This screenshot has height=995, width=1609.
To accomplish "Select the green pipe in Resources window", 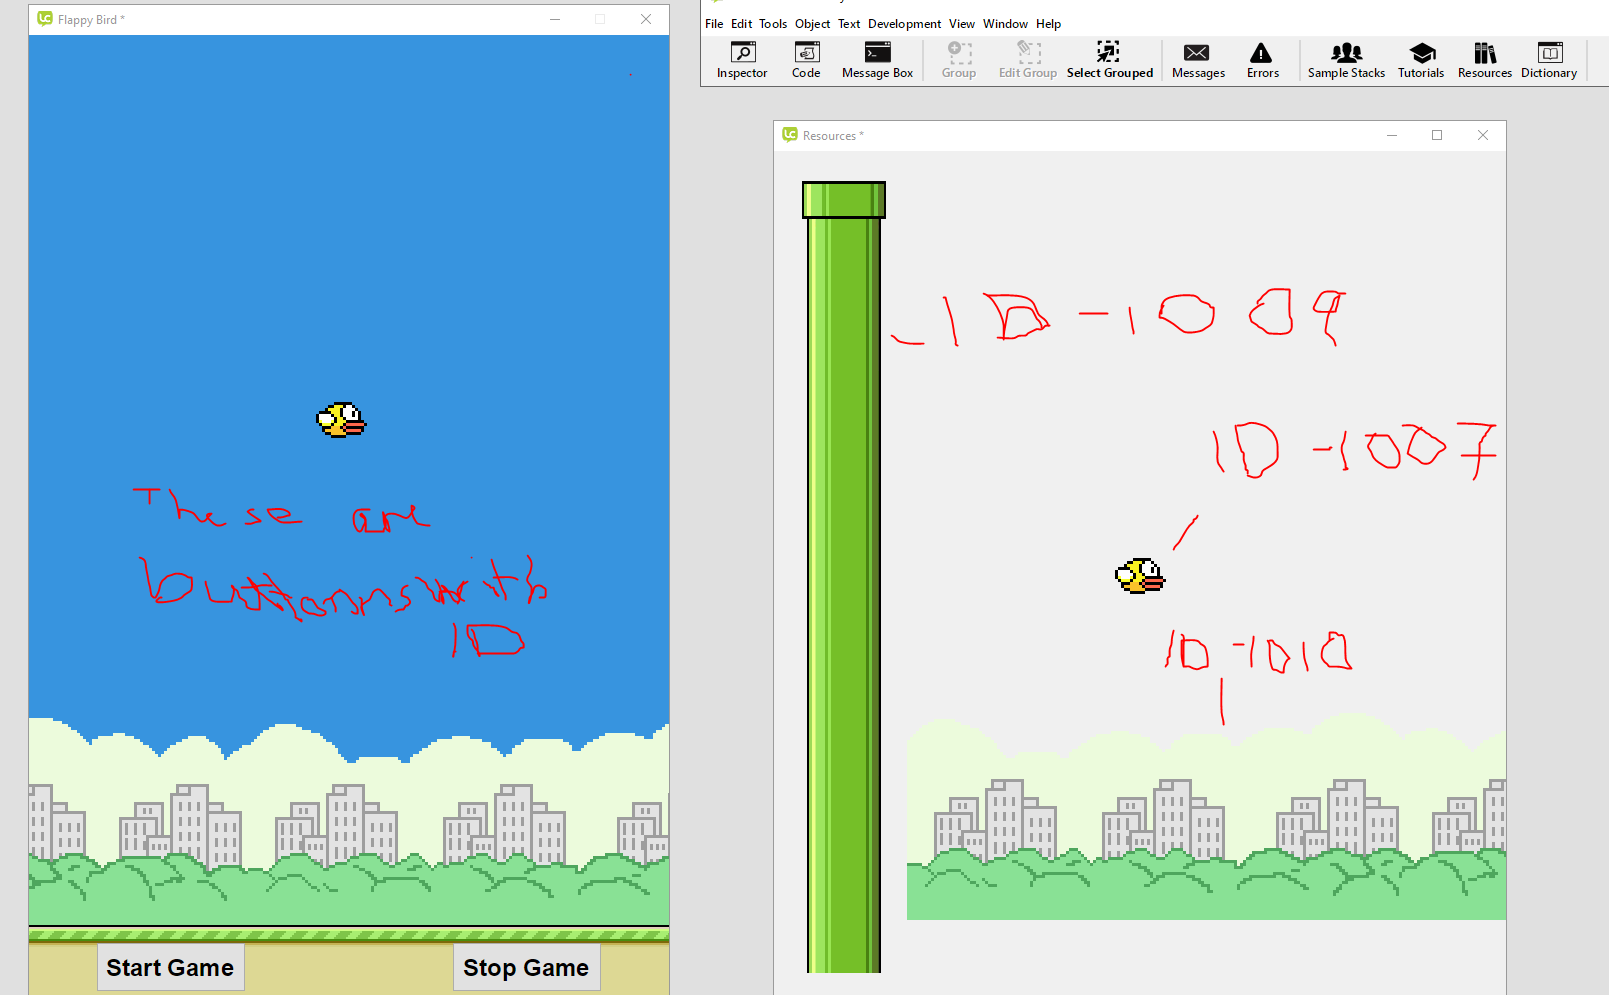I will (x=844, y=577).
